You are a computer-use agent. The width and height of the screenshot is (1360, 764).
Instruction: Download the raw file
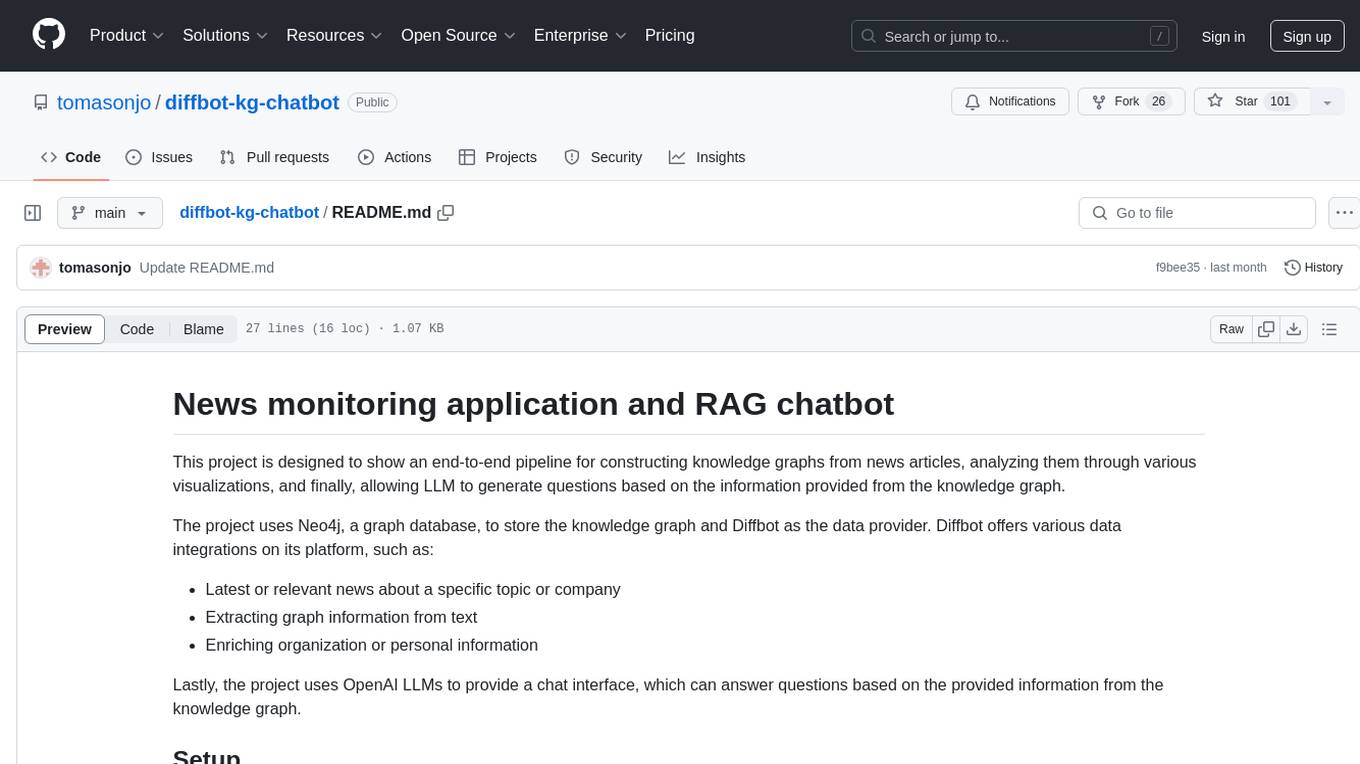coord(1294,329)
